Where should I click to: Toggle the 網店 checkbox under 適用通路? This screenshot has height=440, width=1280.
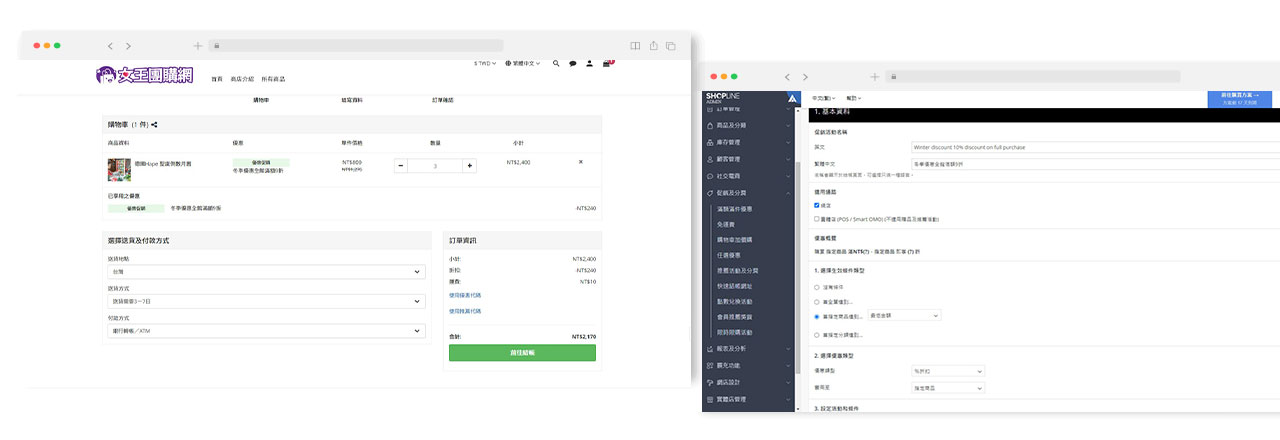[x=817, y=205]
